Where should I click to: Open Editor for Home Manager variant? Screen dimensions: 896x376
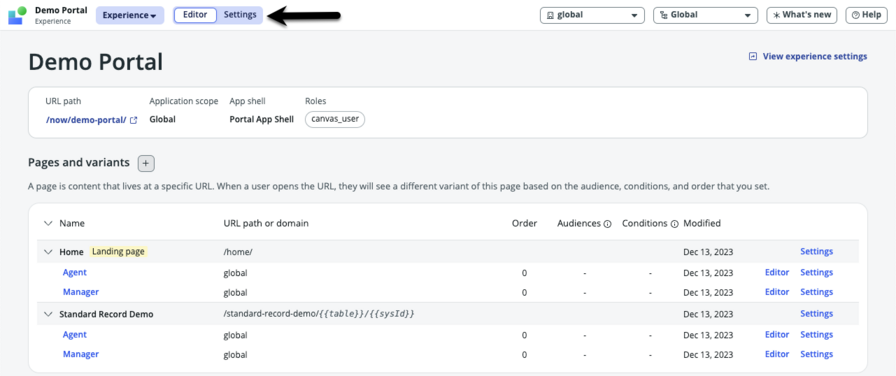777,292
